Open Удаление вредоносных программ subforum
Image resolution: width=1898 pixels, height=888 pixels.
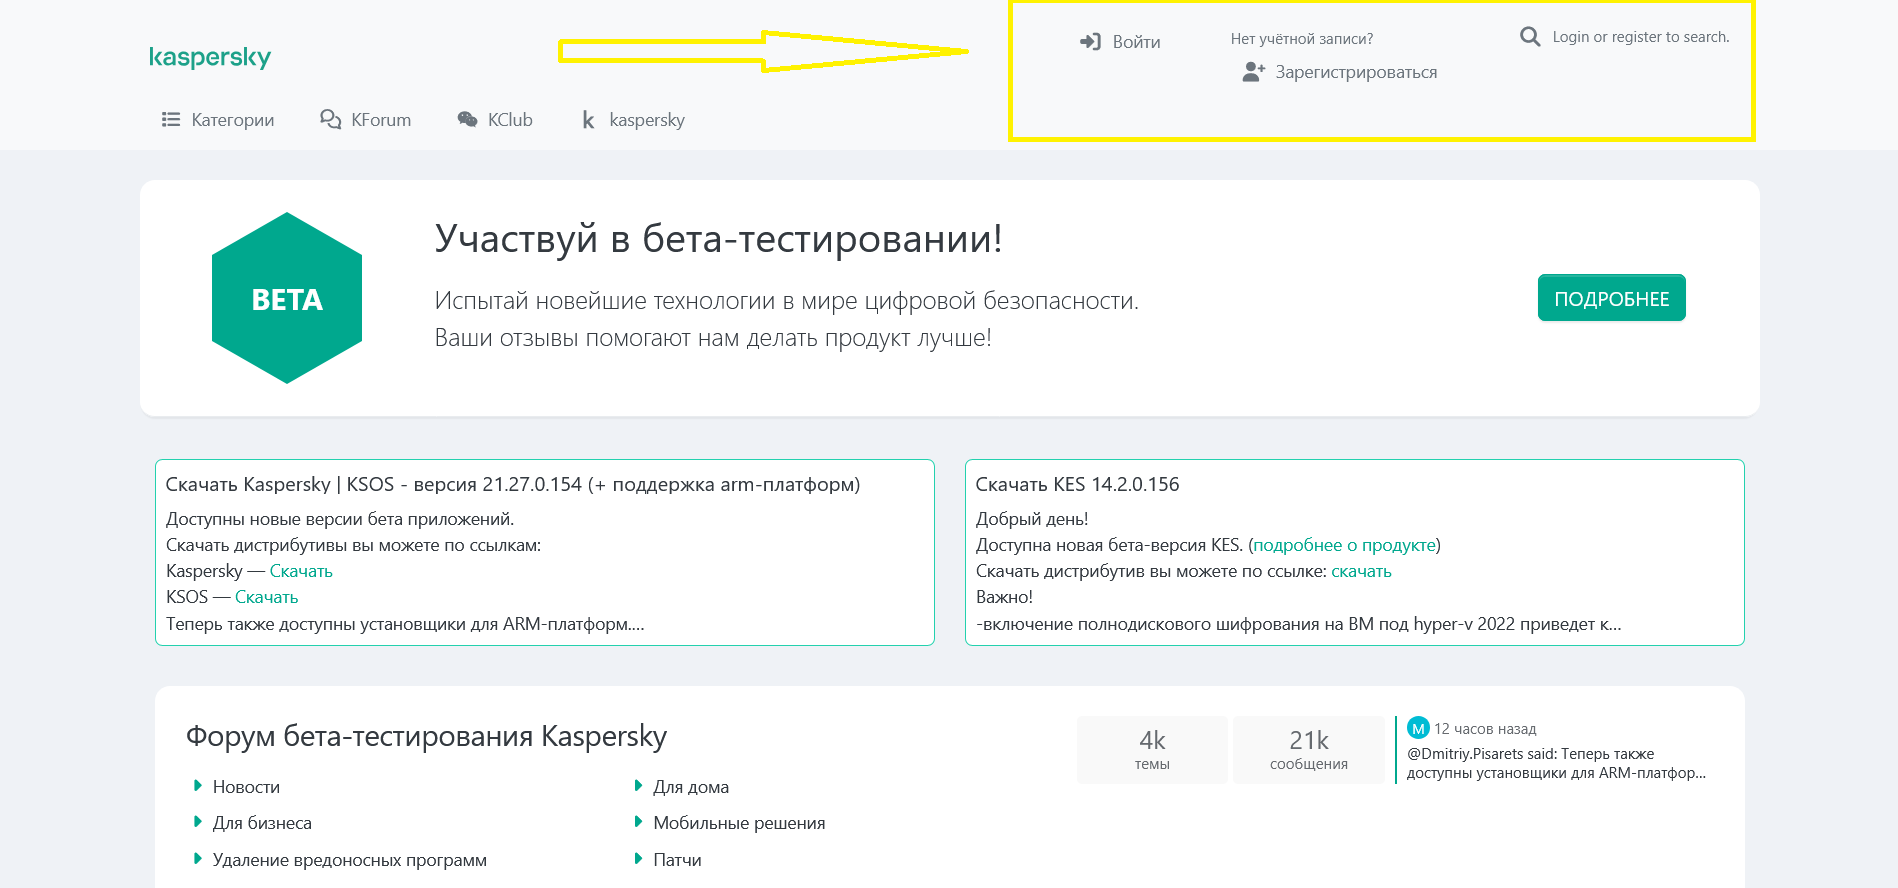point(350,860)
